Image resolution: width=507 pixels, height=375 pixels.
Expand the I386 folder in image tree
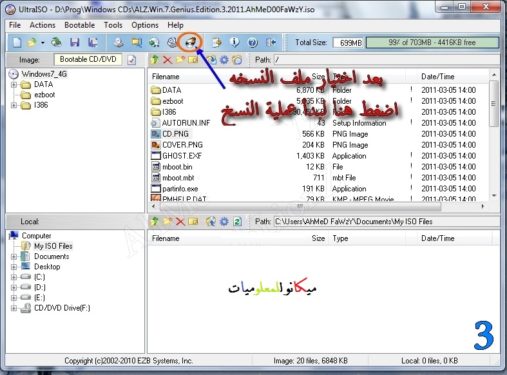(14, 105)
